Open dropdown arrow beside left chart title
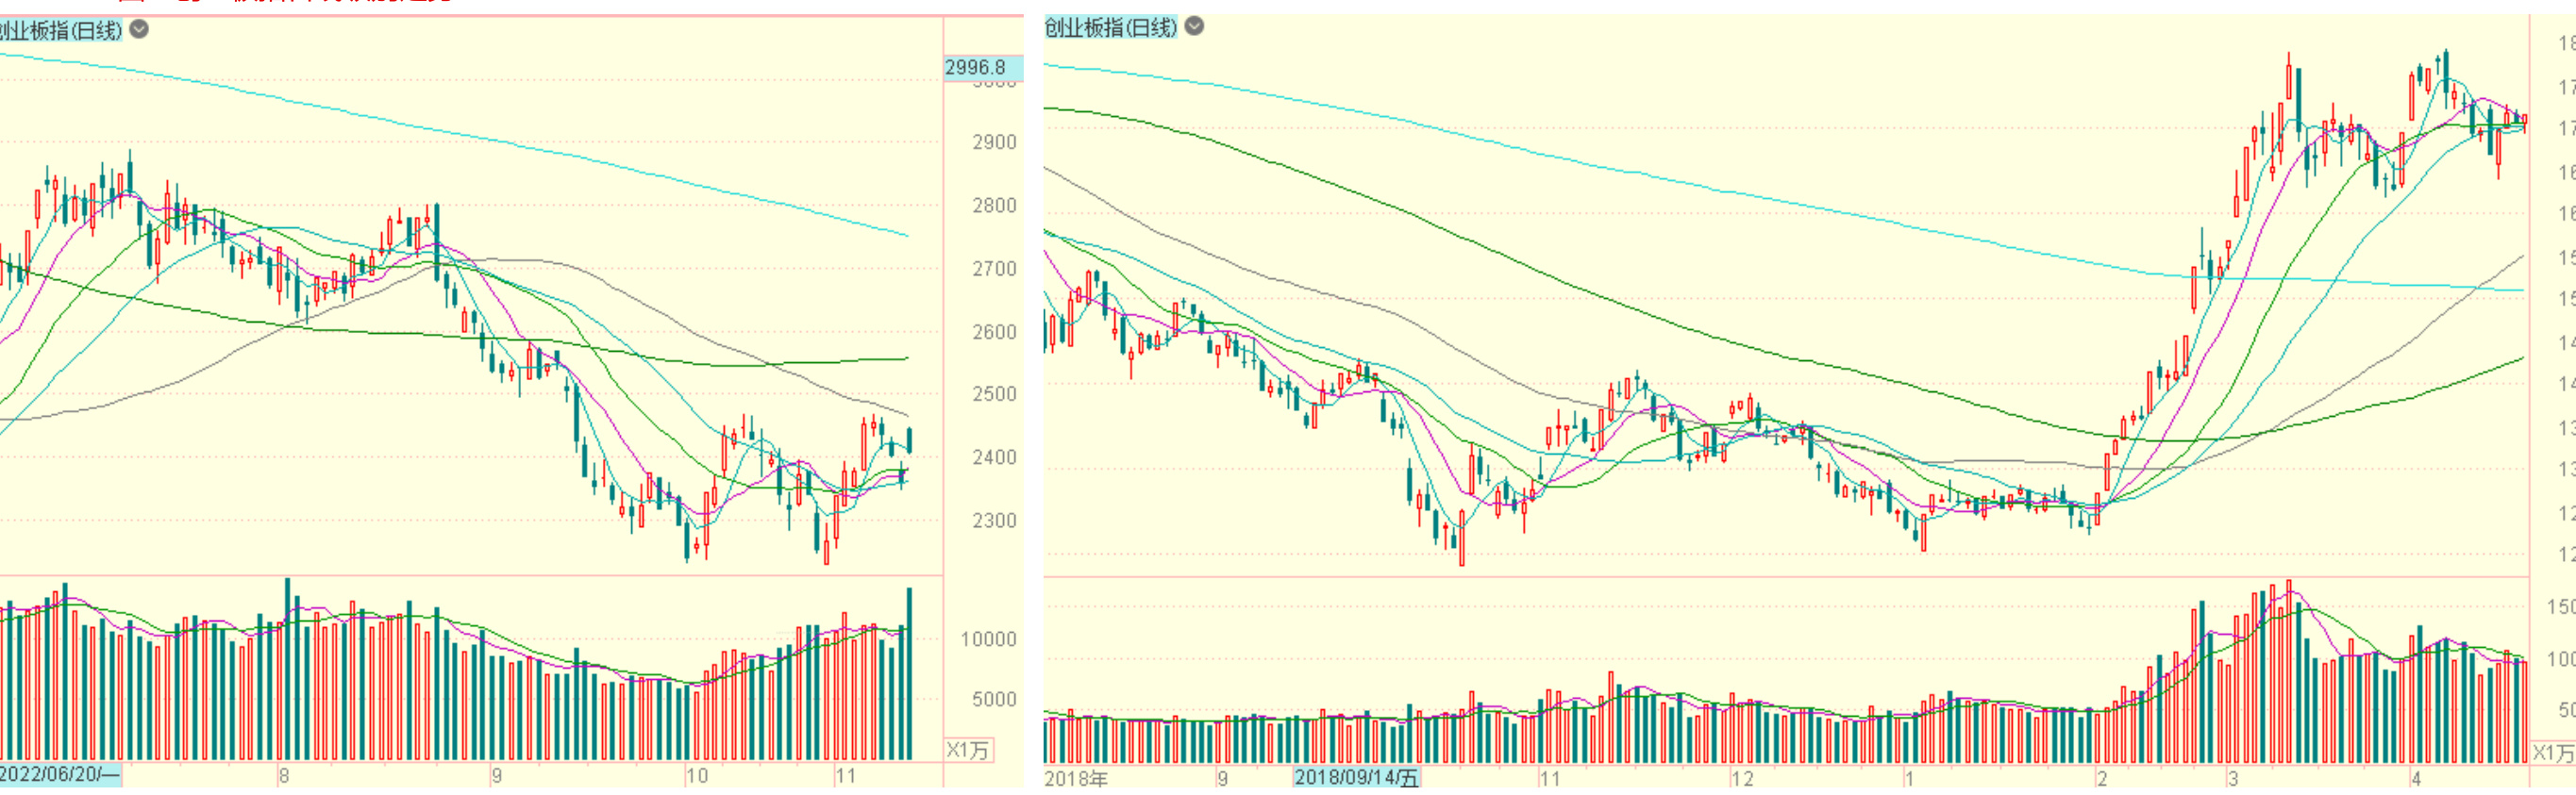Screen dimensions: 2576x795 coord(140,30)
